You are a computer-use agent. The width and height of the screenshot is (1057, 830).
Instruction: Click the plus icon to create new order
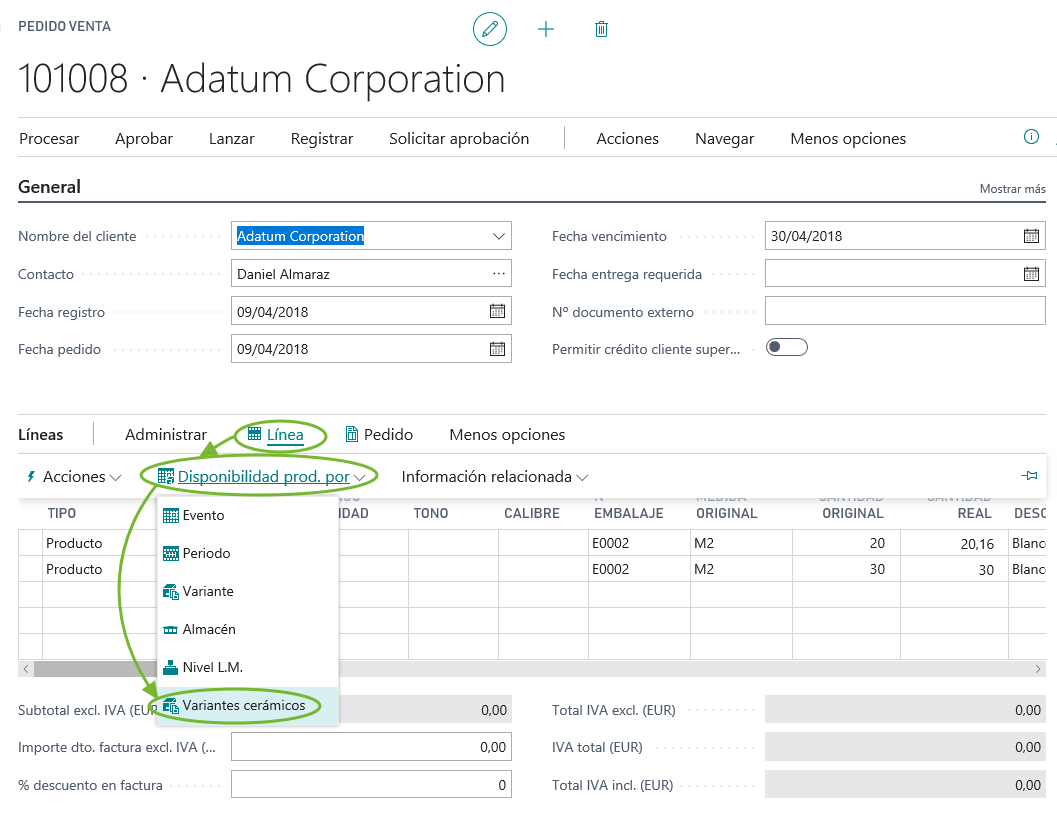546,29
